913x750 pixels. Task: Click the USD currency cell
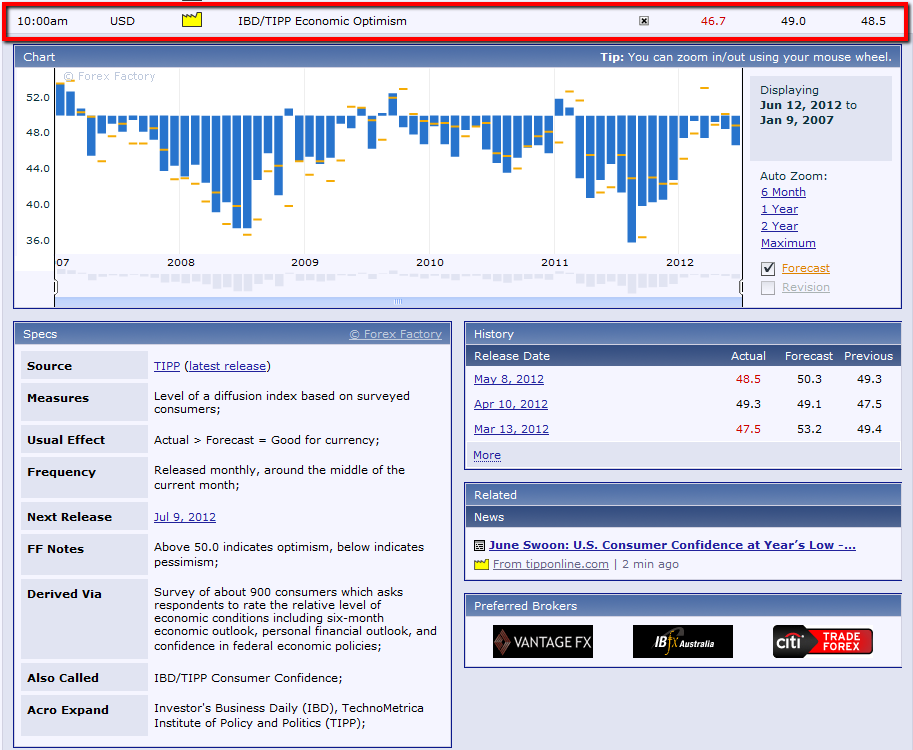coord(122,21)
